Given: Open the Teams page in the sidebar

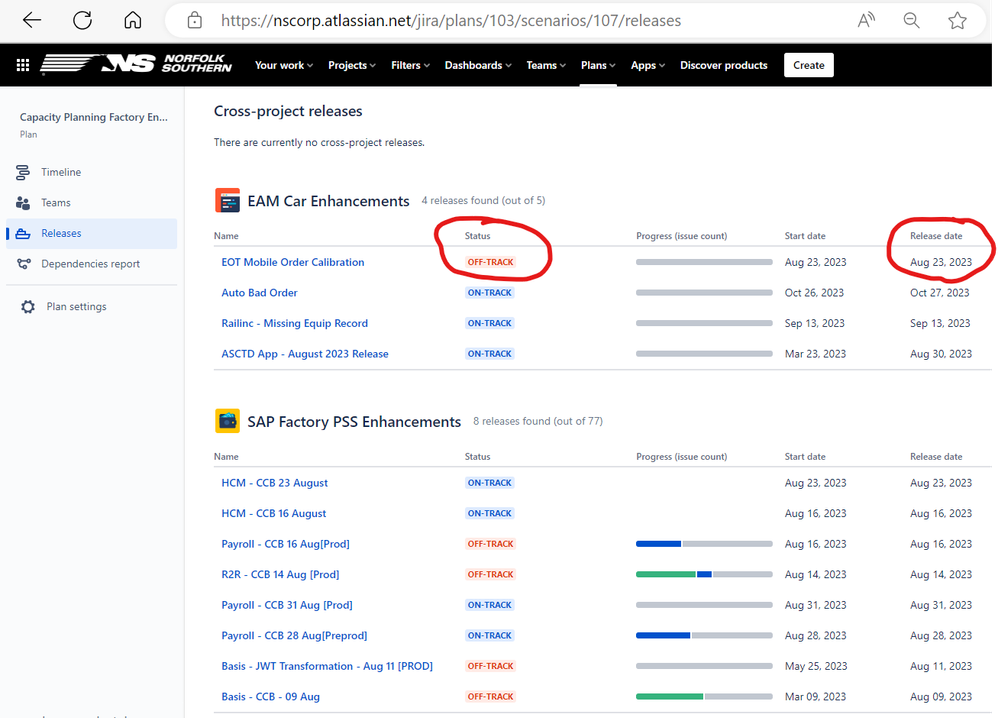Looking at the screenshot, I should tap(56, 202).
